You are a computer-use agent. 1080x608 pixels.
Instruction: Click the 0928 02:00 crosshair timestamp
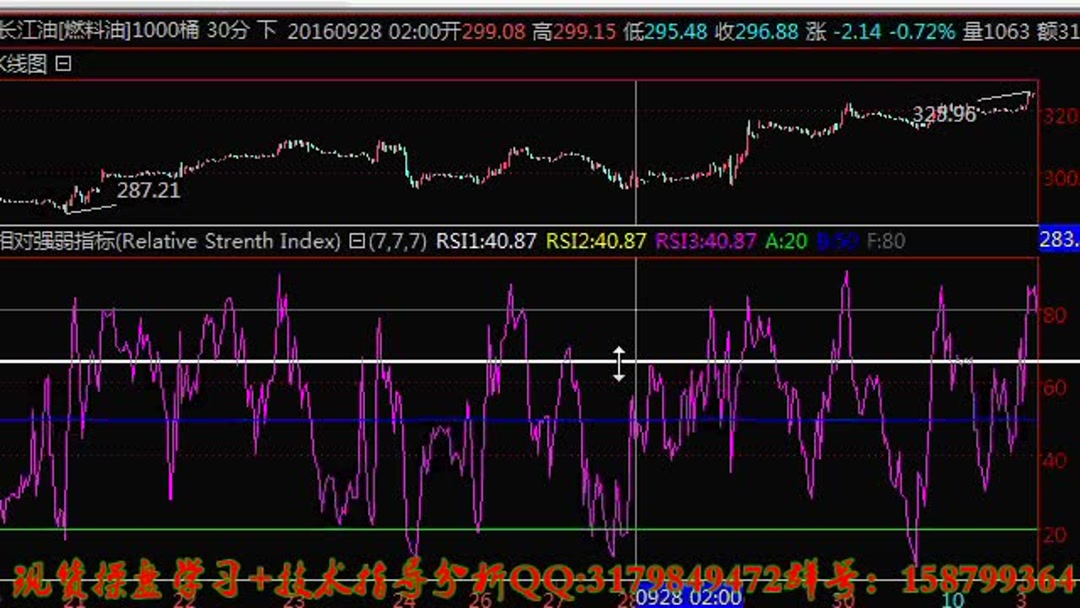(x=690, y=592)
